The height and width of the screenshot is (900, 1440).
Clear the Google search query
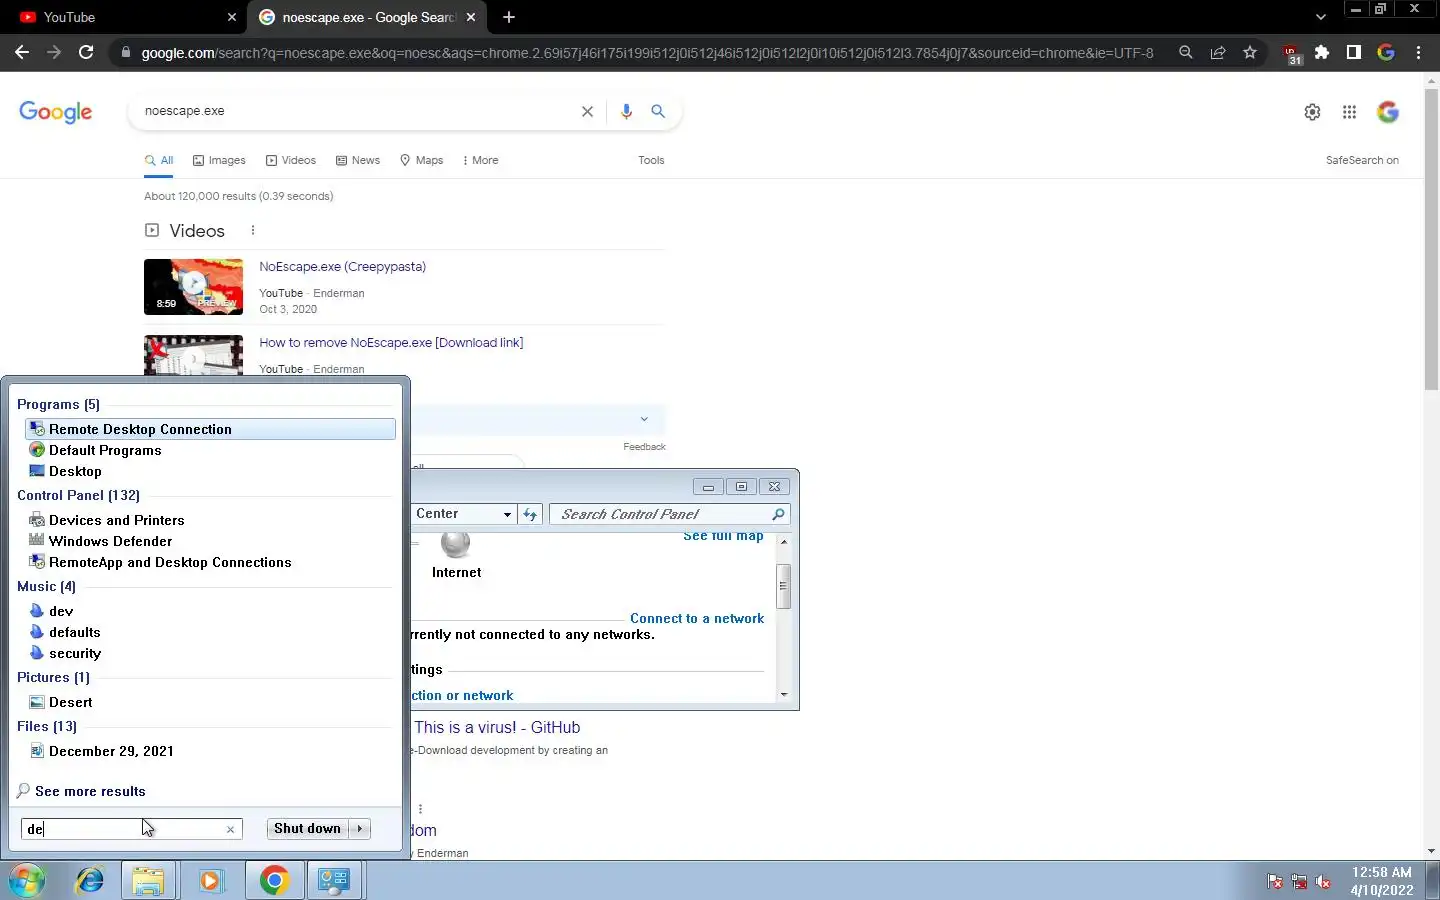click(587, 111)
